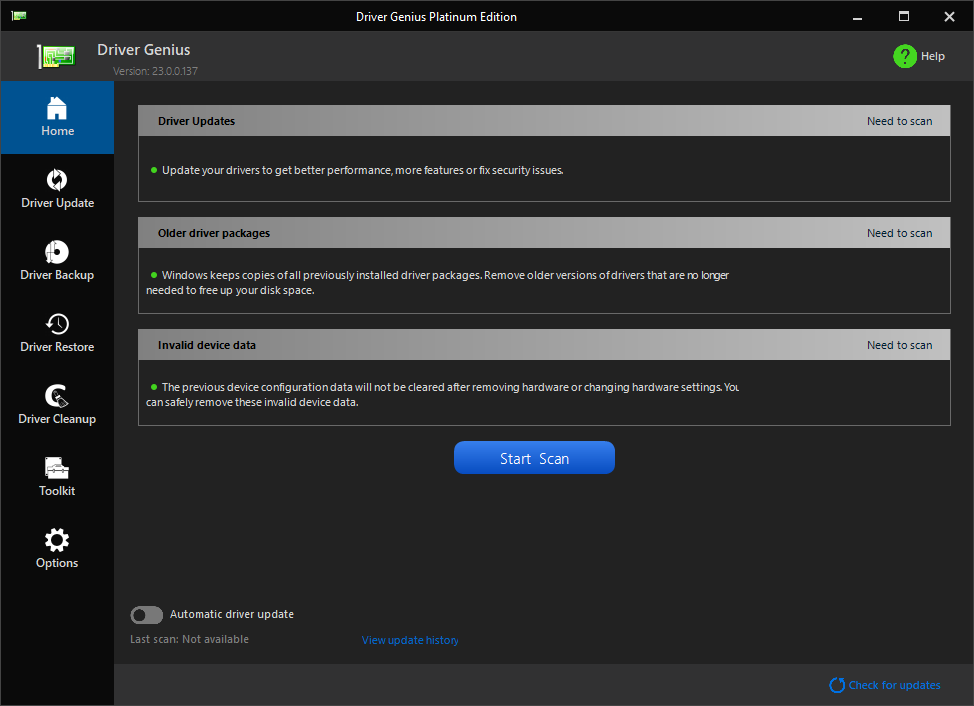The width and height of the screenshot is (974, 706).
Task: Click the green Help question mark icon
Action: (904, 56)
